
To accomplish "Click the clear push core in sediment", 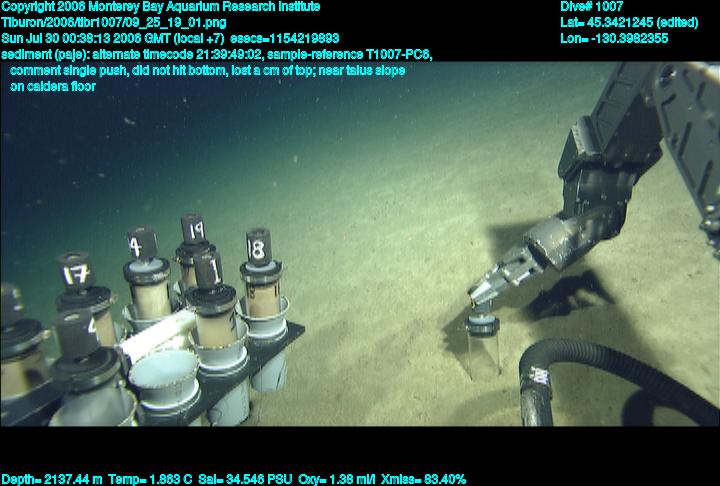I will tap(482, 345).
